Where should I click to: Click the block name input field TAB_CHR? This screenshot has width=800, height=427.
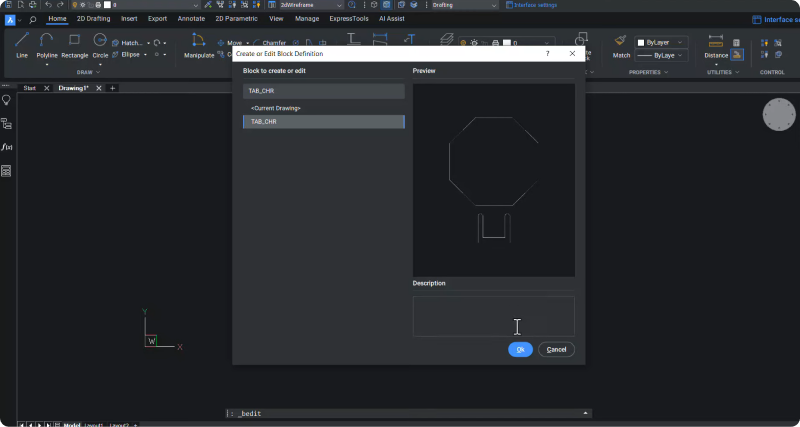324,91
